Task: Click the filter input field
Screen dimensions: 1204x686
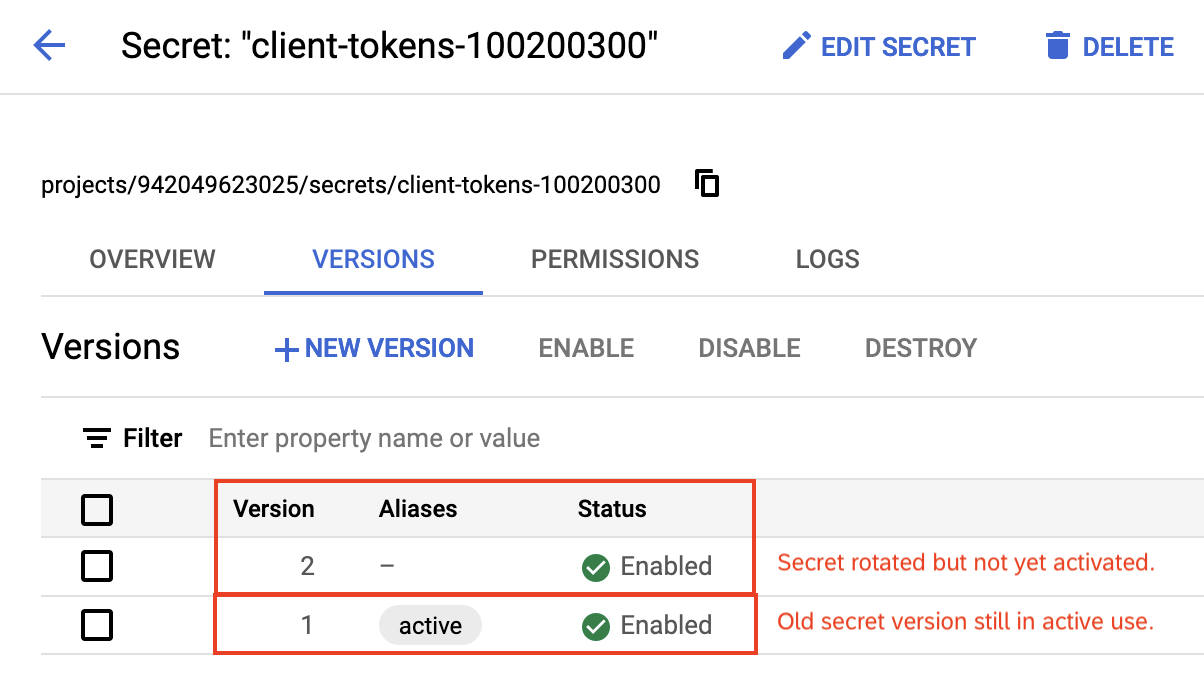Action: tap(373, 438)
